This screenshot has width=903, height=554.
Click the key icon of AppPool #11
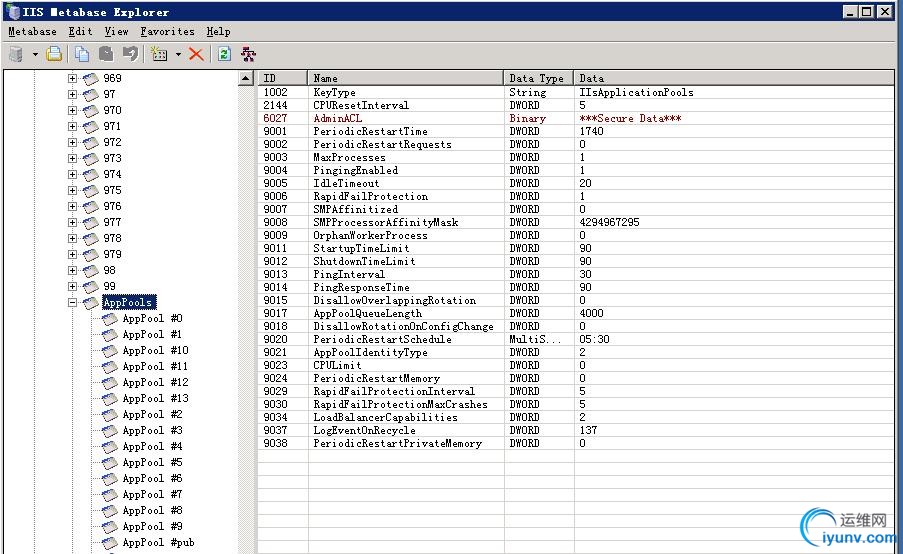point(109,367)
